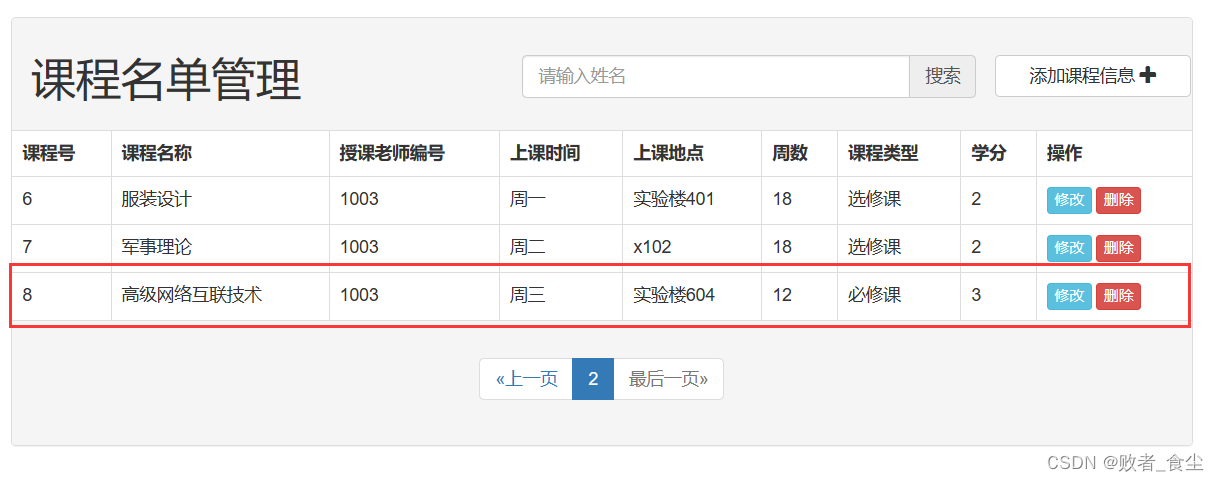Click 修改 for the 军事理论 row
This screenshot has width=1219, height=481.
click(x=1069, y=248)
